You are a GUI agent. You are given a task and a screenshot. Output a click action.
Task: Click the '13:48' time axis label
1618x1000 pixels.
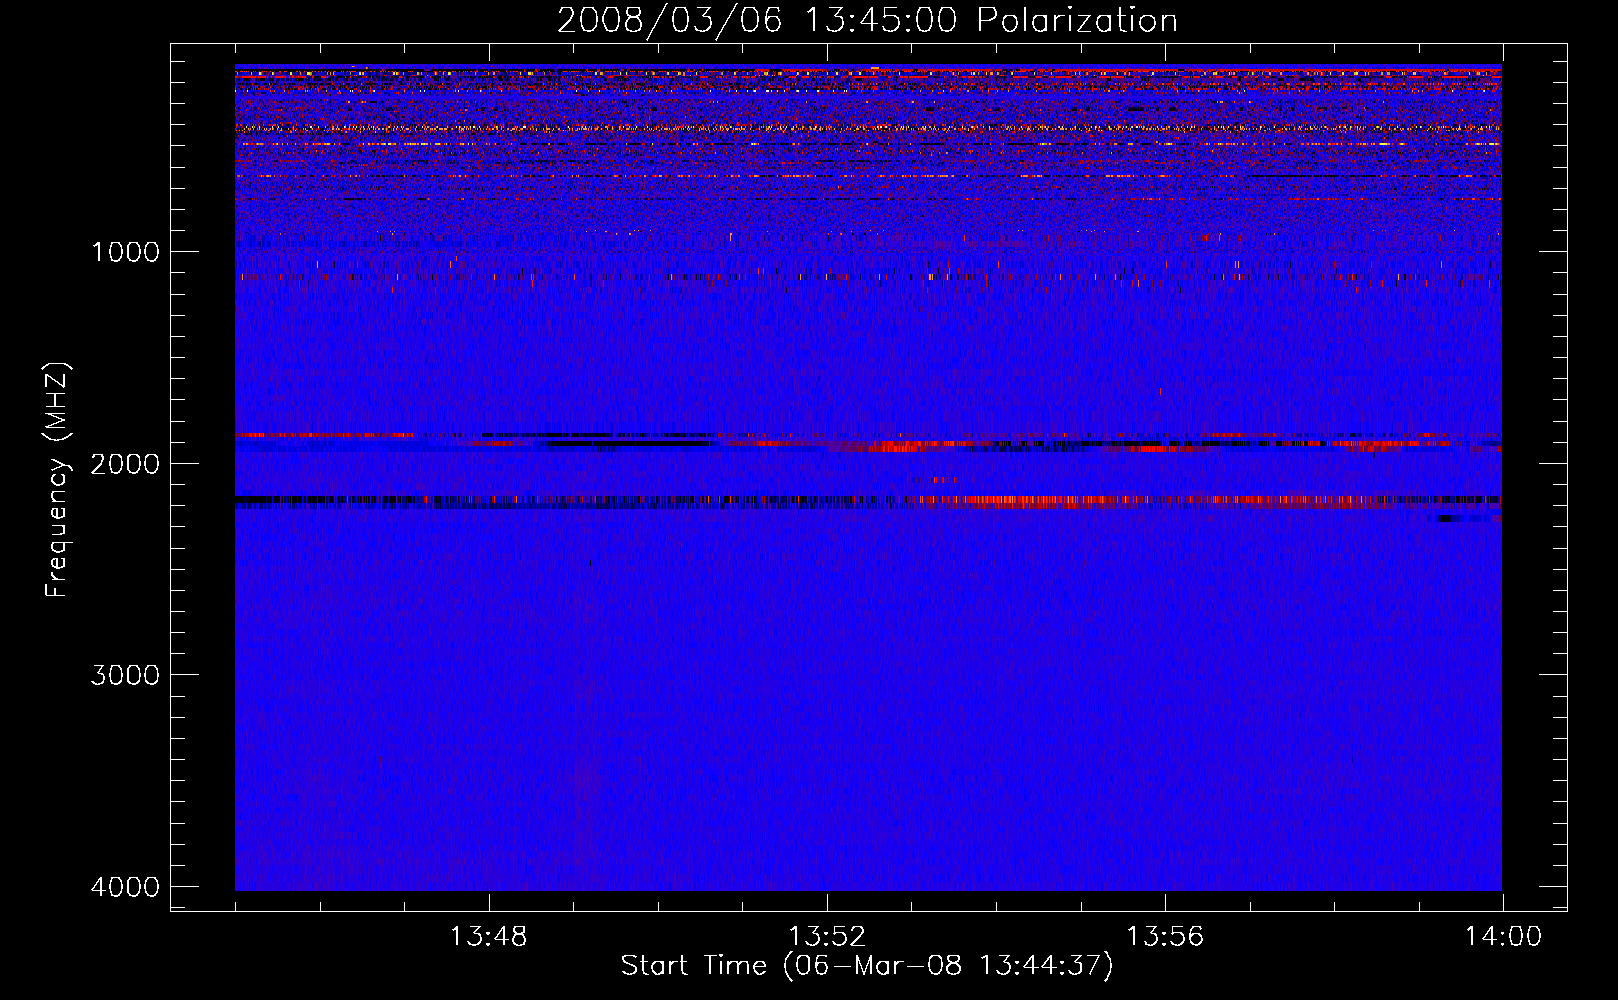pos(488,937)
